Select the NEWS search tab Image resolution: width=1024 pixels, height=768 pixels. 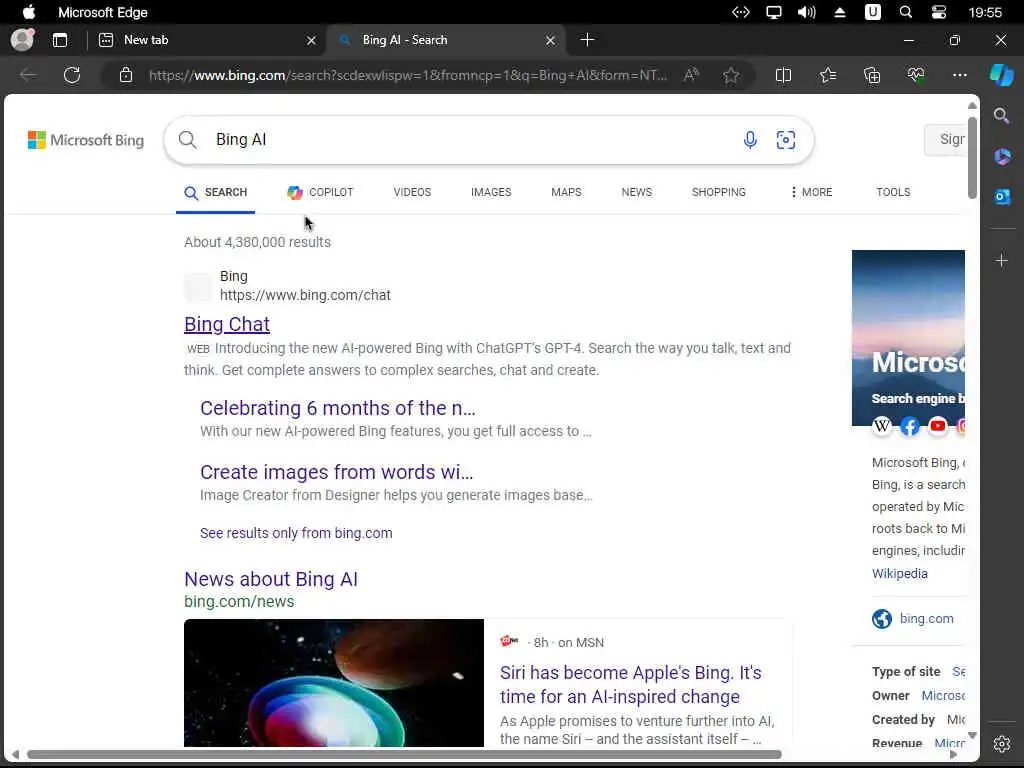(x=637, y=193)
